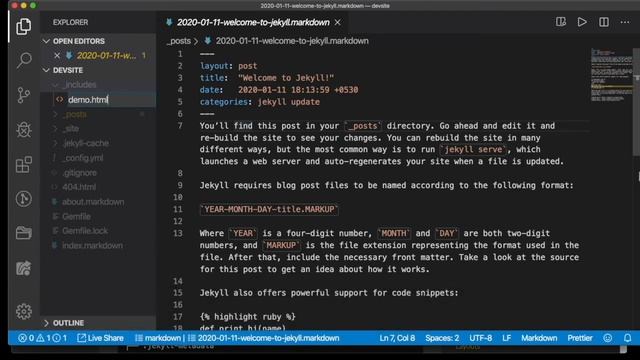Image resolution: width=640 pixels, height=360 pixels.
Task: Click the 2020-01-11-welcome-to-jekyll.markdown status bar item
Action: pyautogui.click(x=264, y=338)
